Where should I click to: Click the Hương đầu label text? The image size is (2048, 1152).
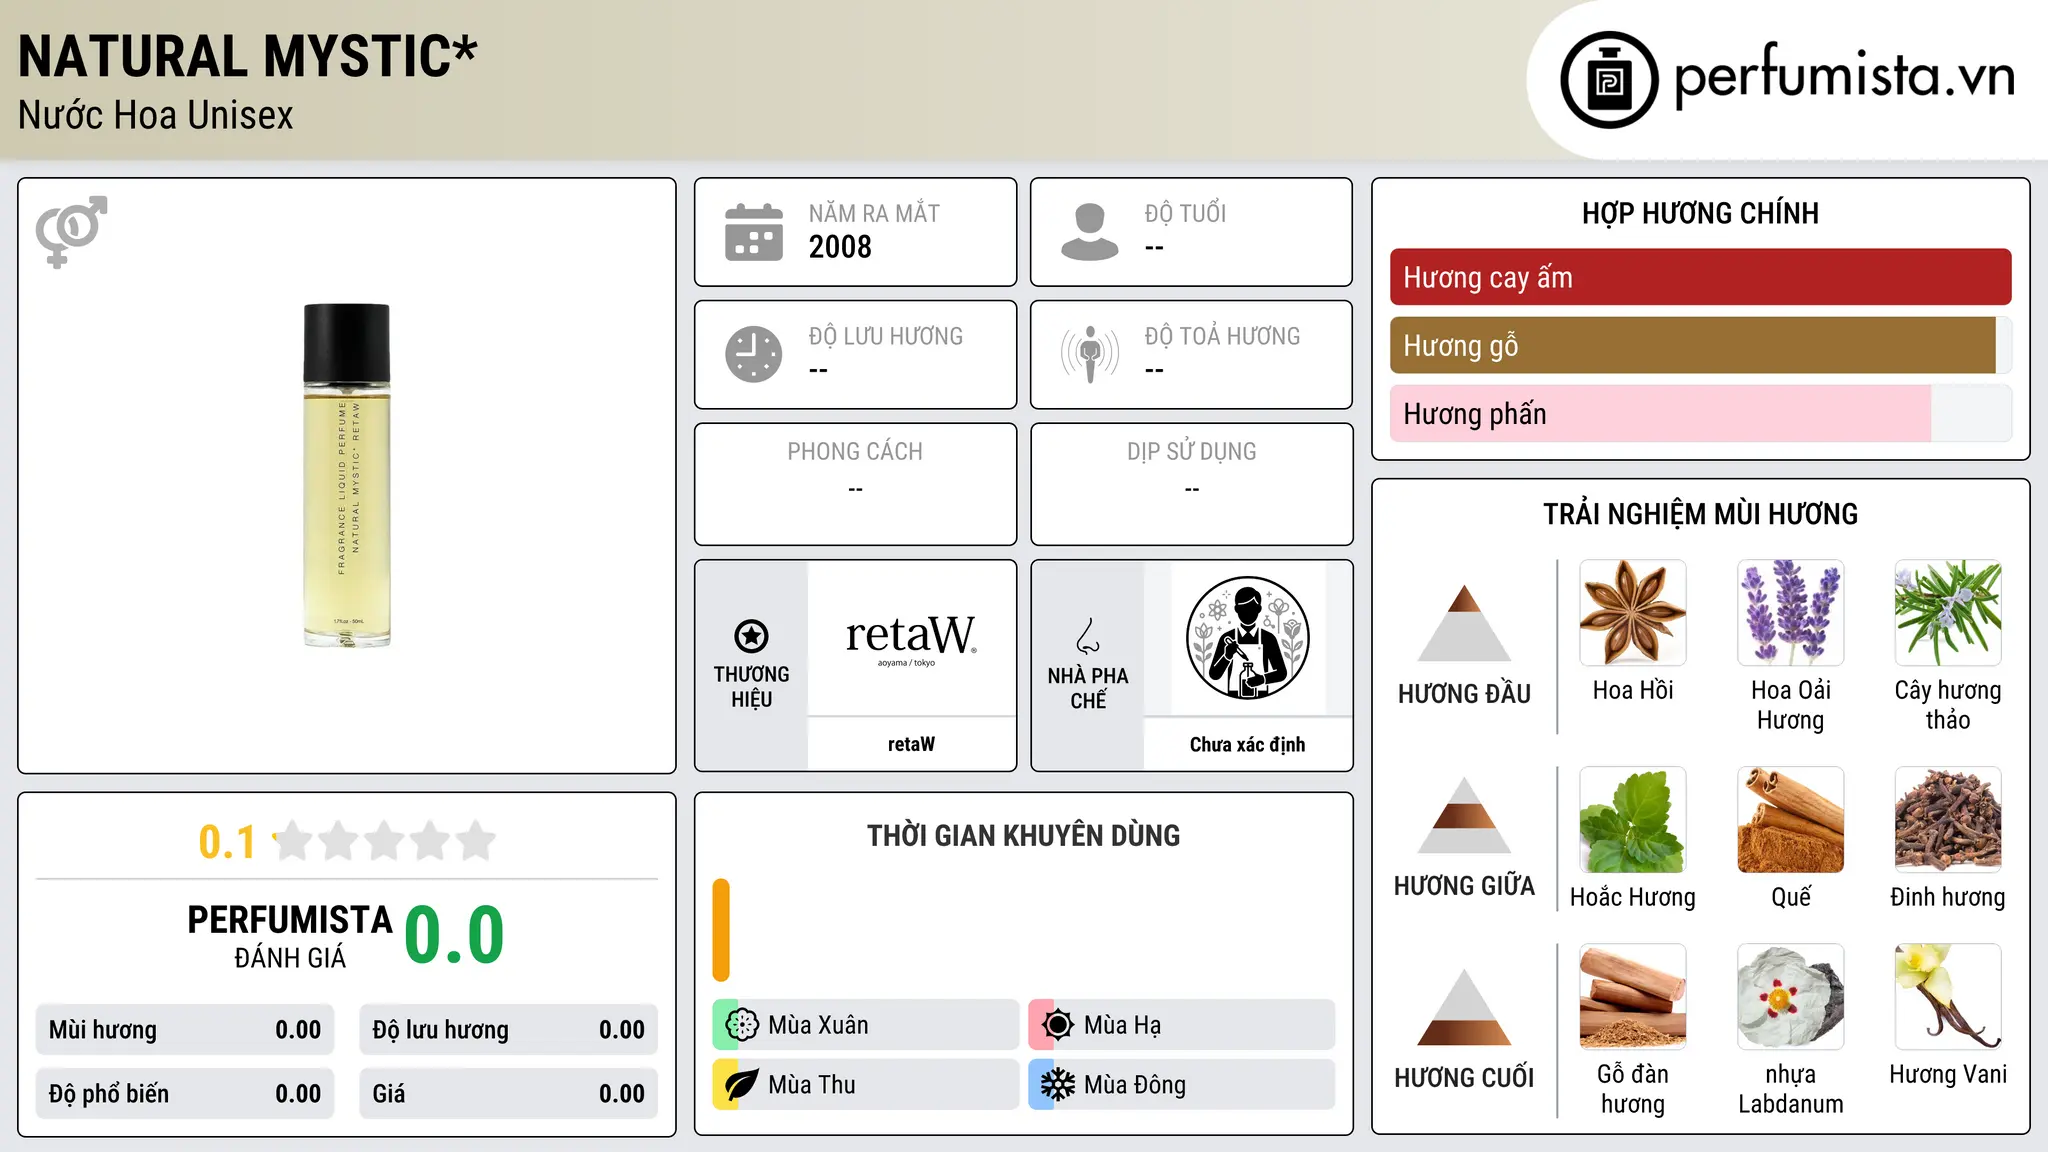[x=1464, y=694]
